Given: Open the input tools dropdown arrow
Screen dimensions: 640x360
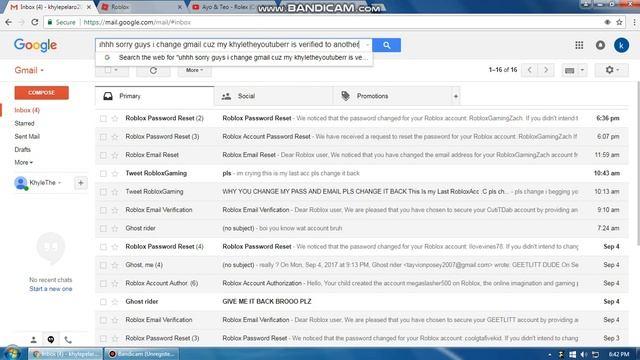Looking at the screenshot, I should pos(582,70).
